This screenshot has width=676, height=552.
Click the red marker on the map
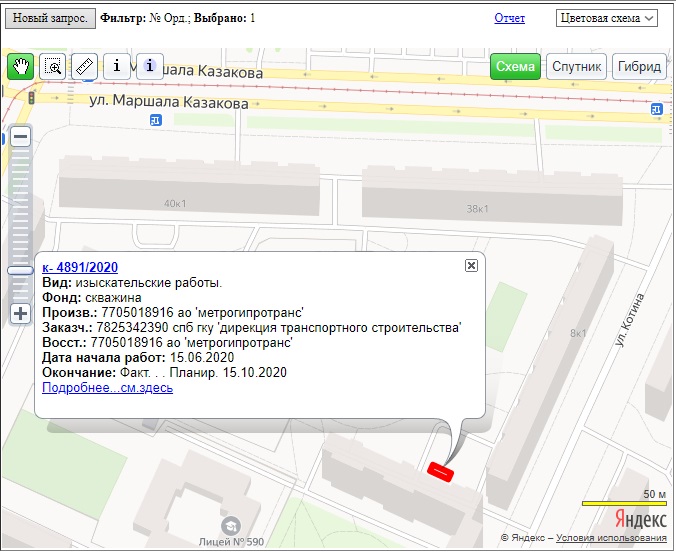tap(441, 470)
